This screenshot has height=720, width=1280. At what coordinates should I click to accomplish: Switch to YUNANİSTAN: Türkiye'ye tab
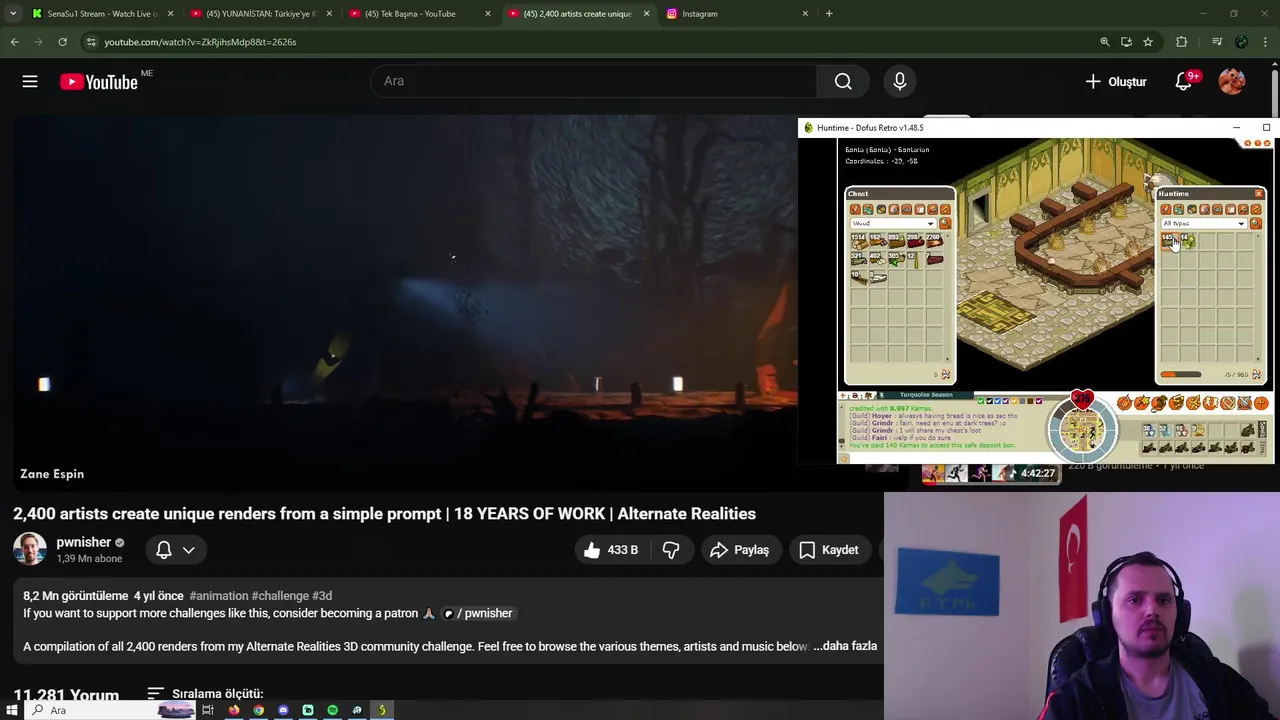coord(261,14)
